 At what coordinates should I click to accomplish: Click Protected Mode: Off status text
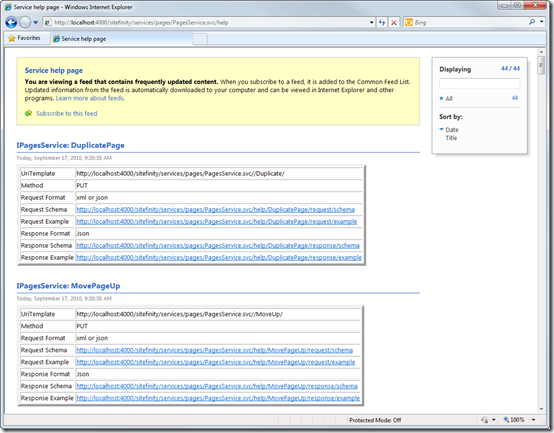[x=375, y=420]
